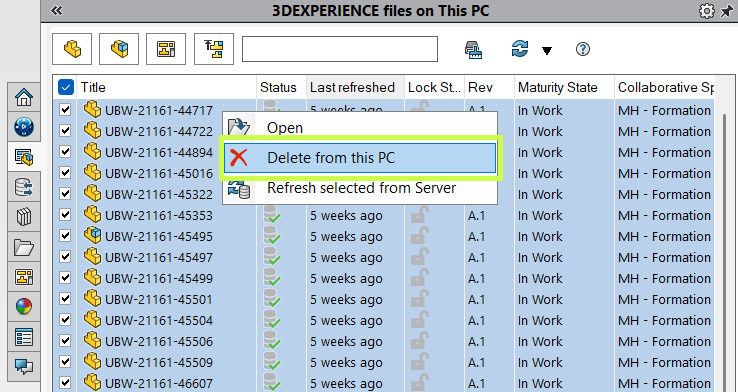
Task: Uncheck the UBW-21161-45353 row checkbox
Action: pos(65,215)
